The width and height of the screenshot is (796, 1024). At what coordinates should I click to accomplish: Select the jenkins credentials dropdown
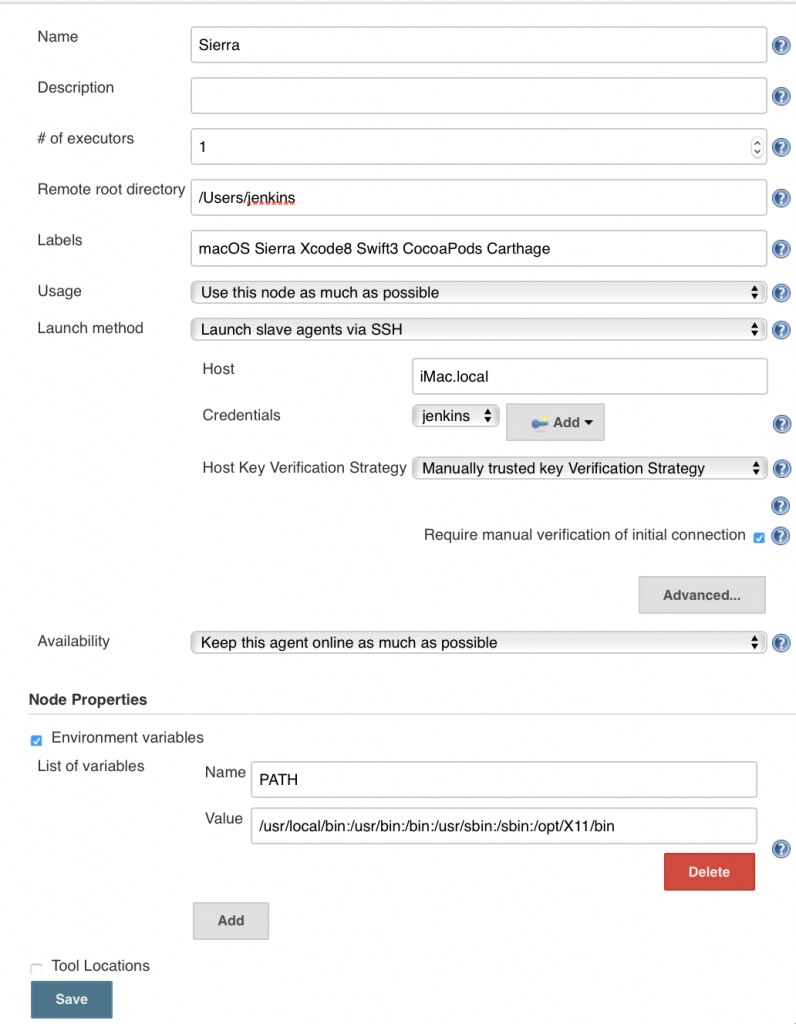[455, 416]
